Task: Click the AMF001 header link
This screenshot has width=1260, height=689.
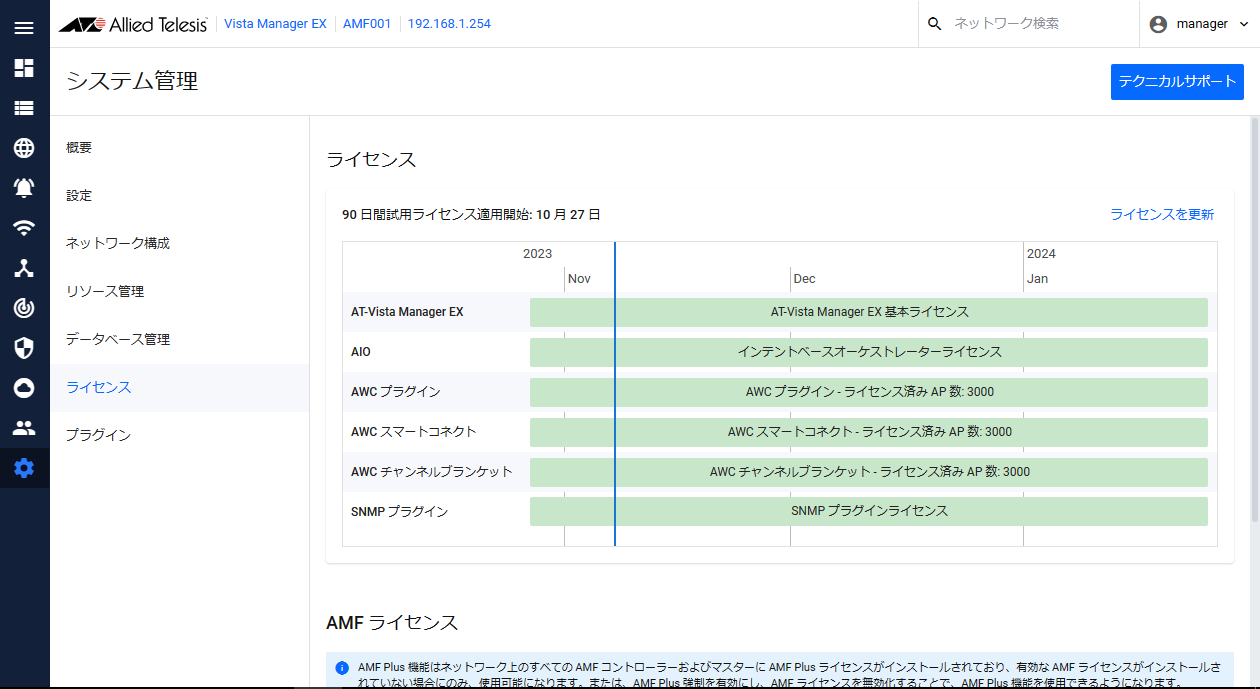Action: click(x=367, y=24)
